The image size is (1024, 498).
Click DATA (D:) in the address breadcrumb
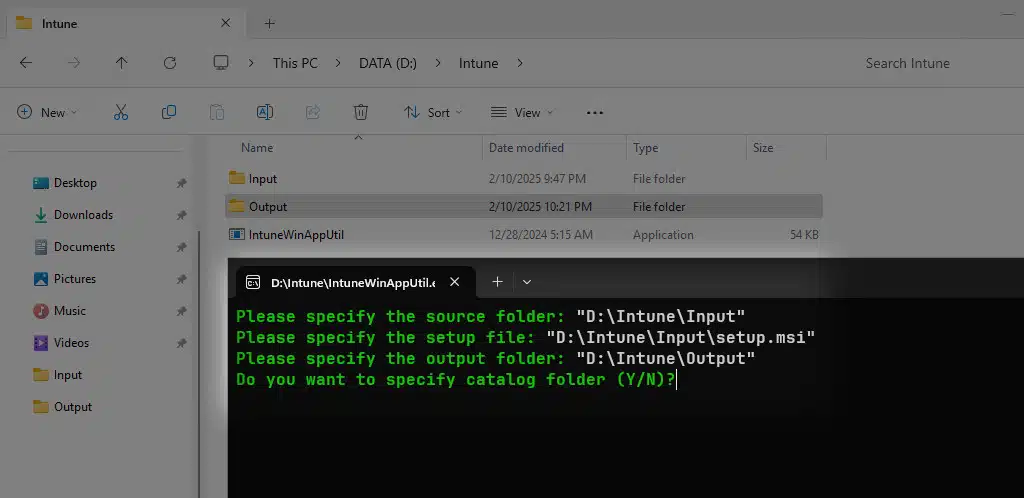[388, 63]
